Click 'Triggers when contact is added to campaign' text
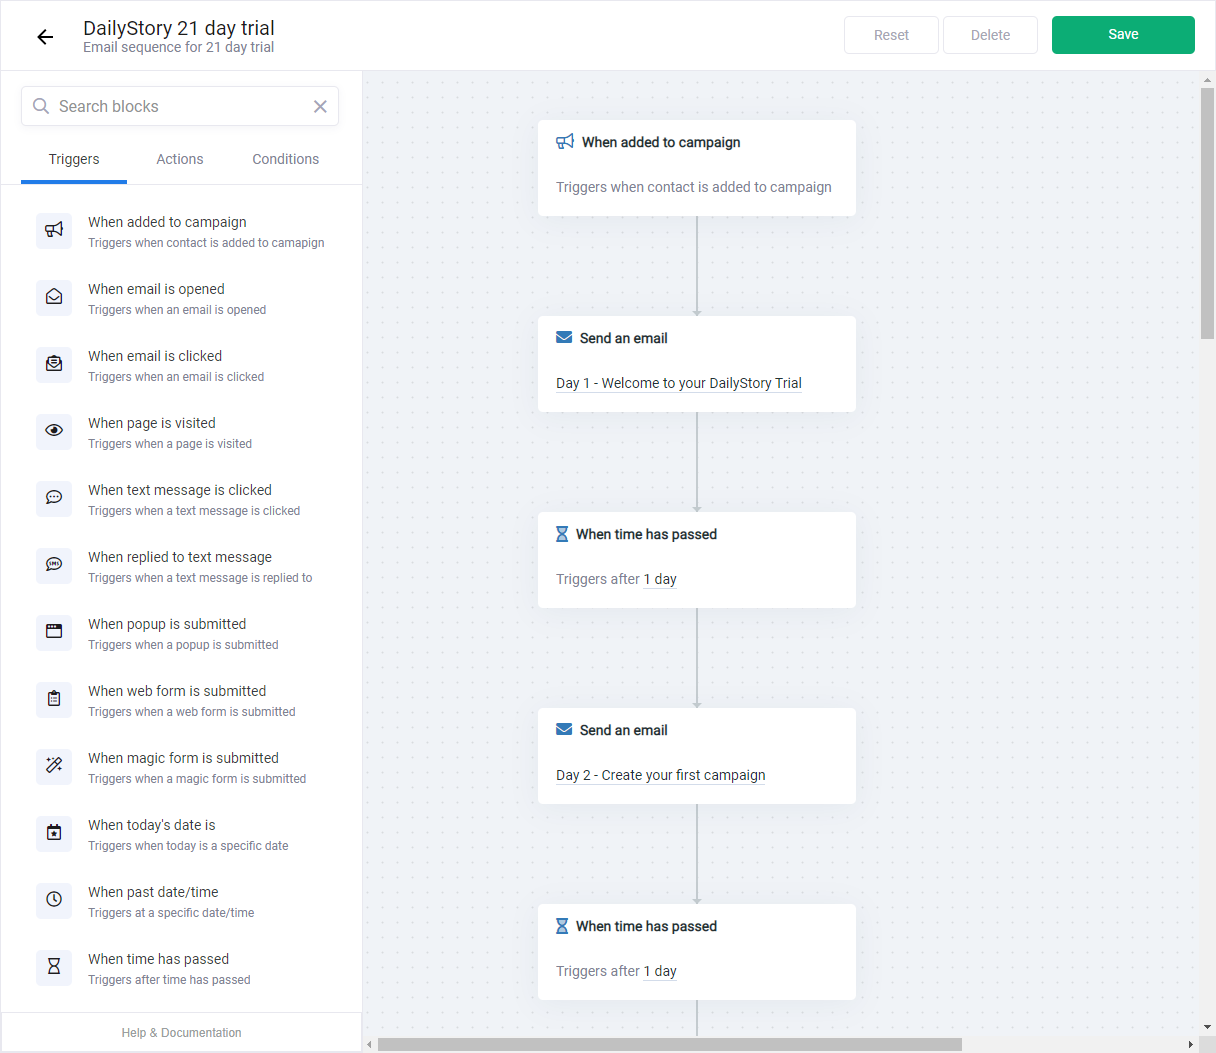The height and width of the screenshot is (1053, 1216). pos(694,187)
